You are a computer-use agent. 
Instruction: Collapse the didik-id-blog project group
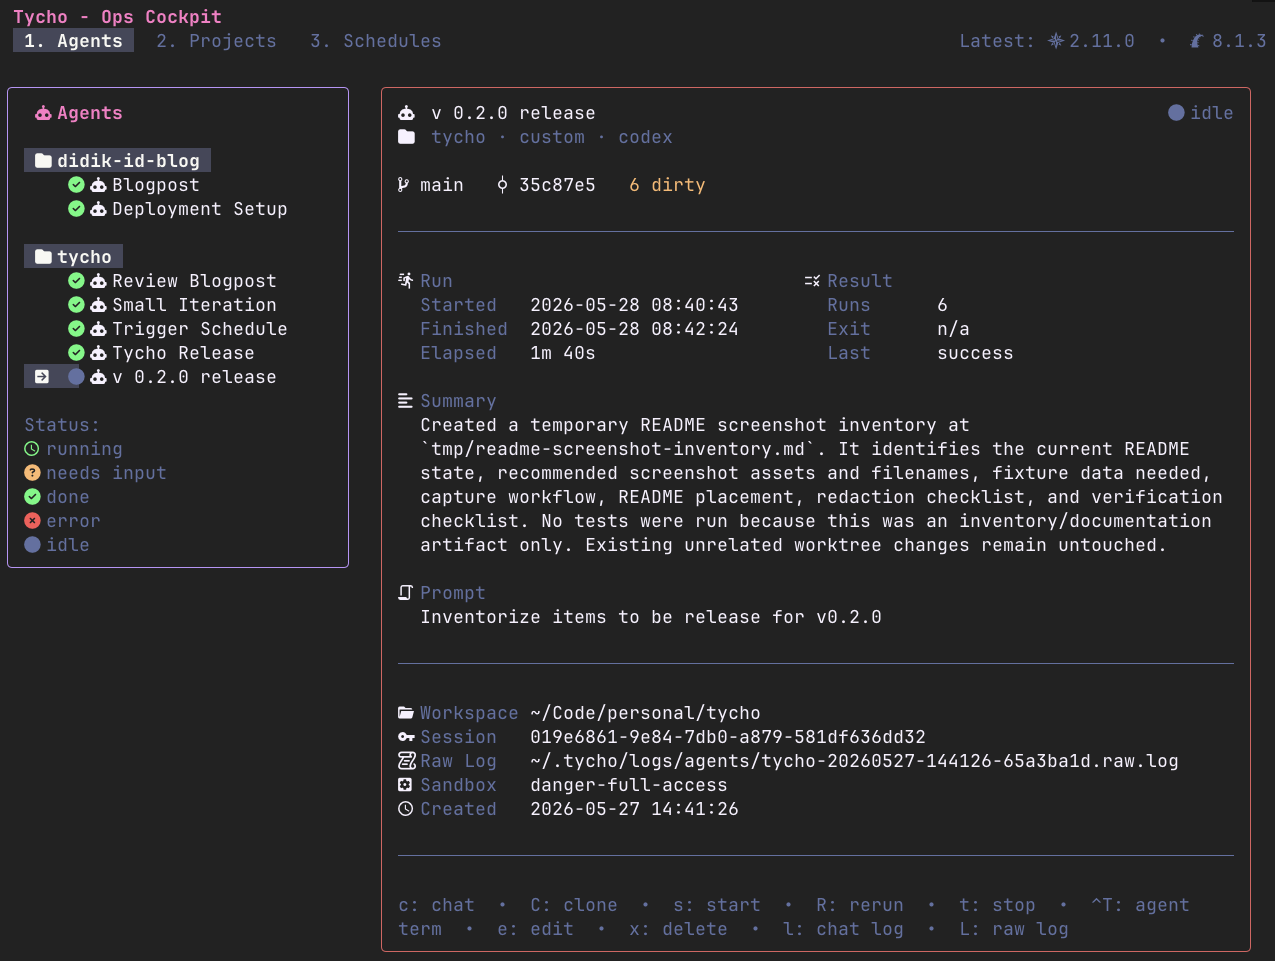pyautogui.click(x=117, y=161)
